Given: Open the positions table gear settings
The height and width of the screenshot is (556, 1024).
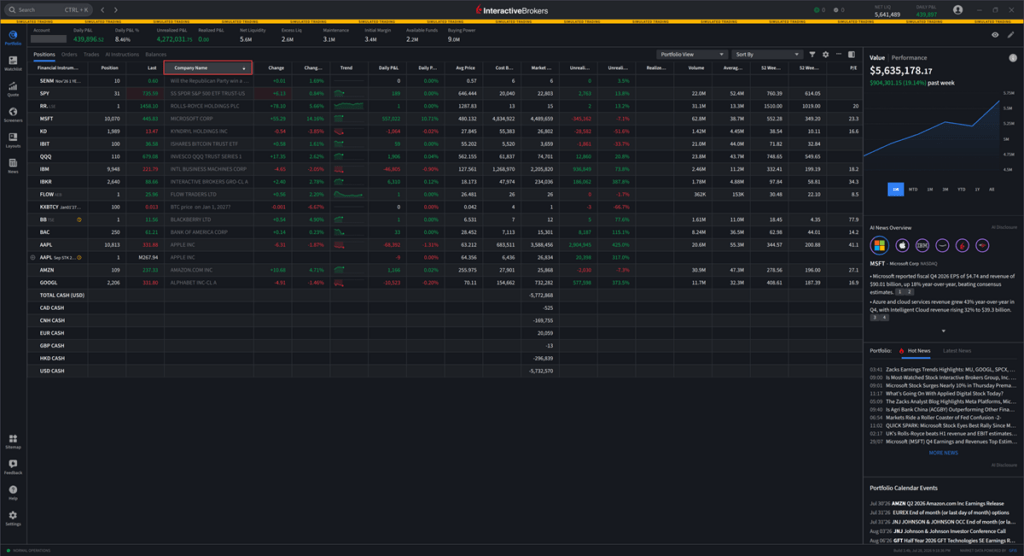Looking at the screenshot, I should pyautogui.click(x=825, y=54).
